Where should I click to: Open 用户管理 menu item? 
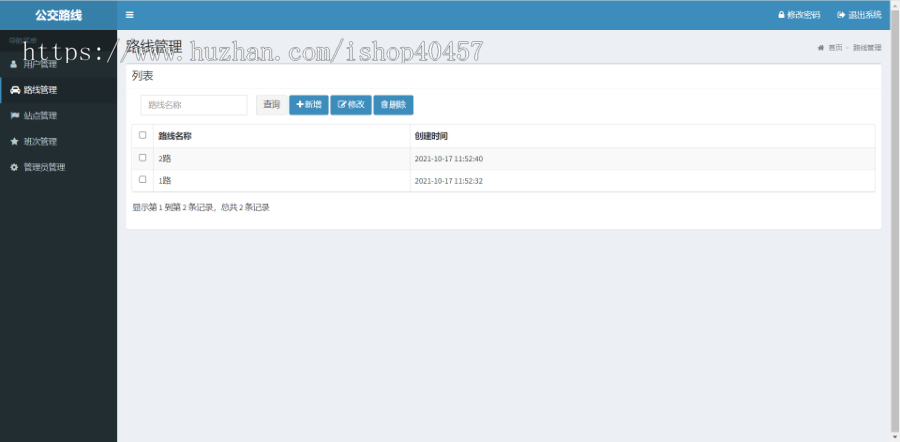[x=59, y=64]
